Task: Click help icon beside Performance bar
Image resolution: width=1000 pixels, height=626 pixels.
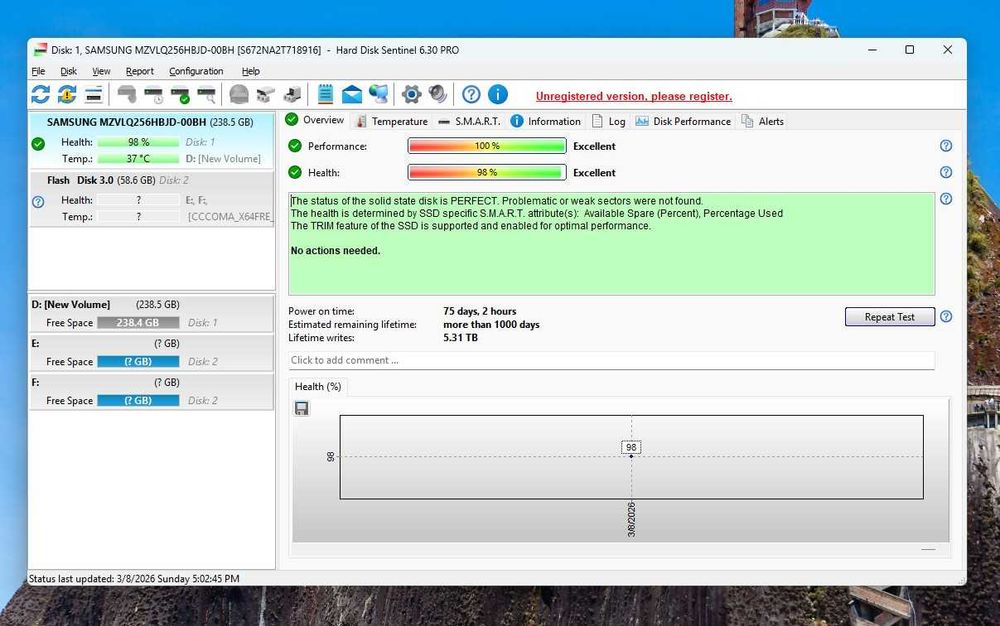Action: click(x=946, y=146)
